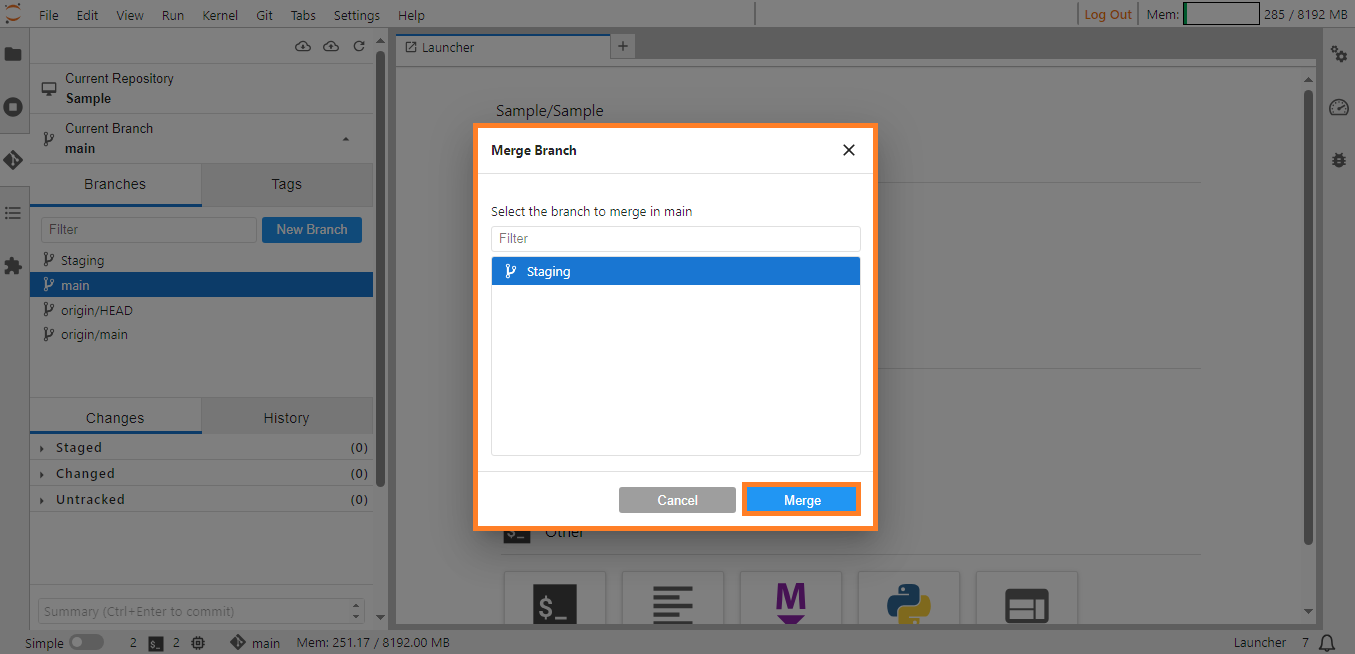Viewport: 1355px width, 654px height.
Task: Select the Launcher tab
Action: tap(502, 47)
